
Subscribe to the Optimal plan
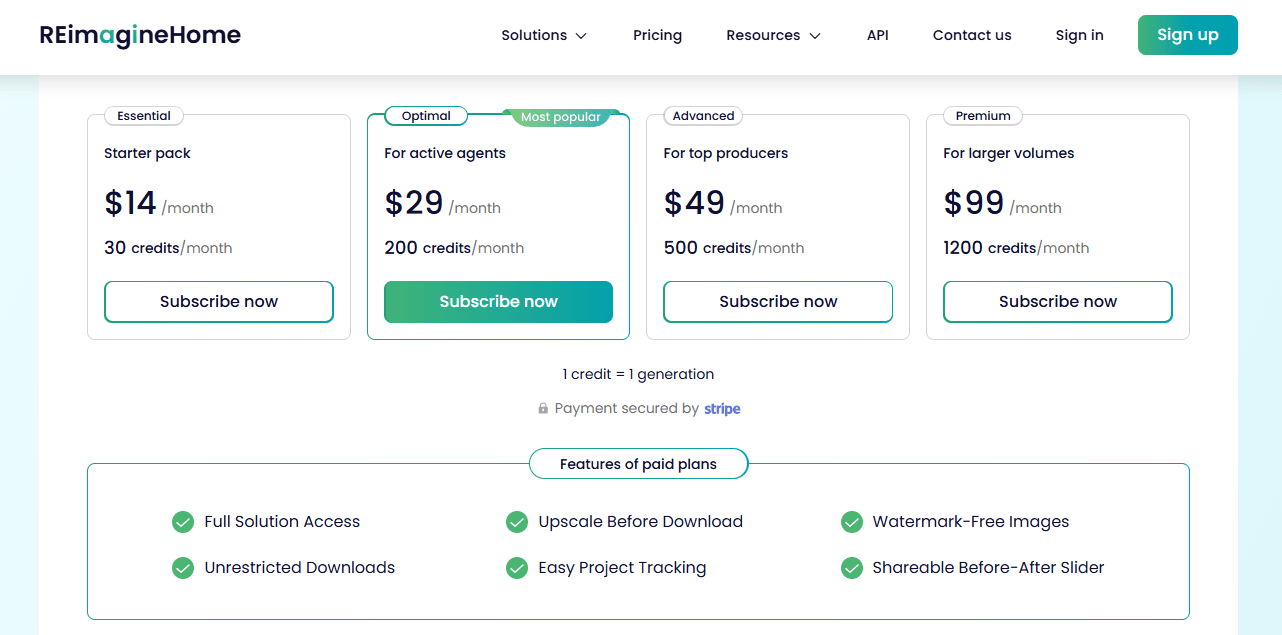pyautogui.click(x=498, y=301)
